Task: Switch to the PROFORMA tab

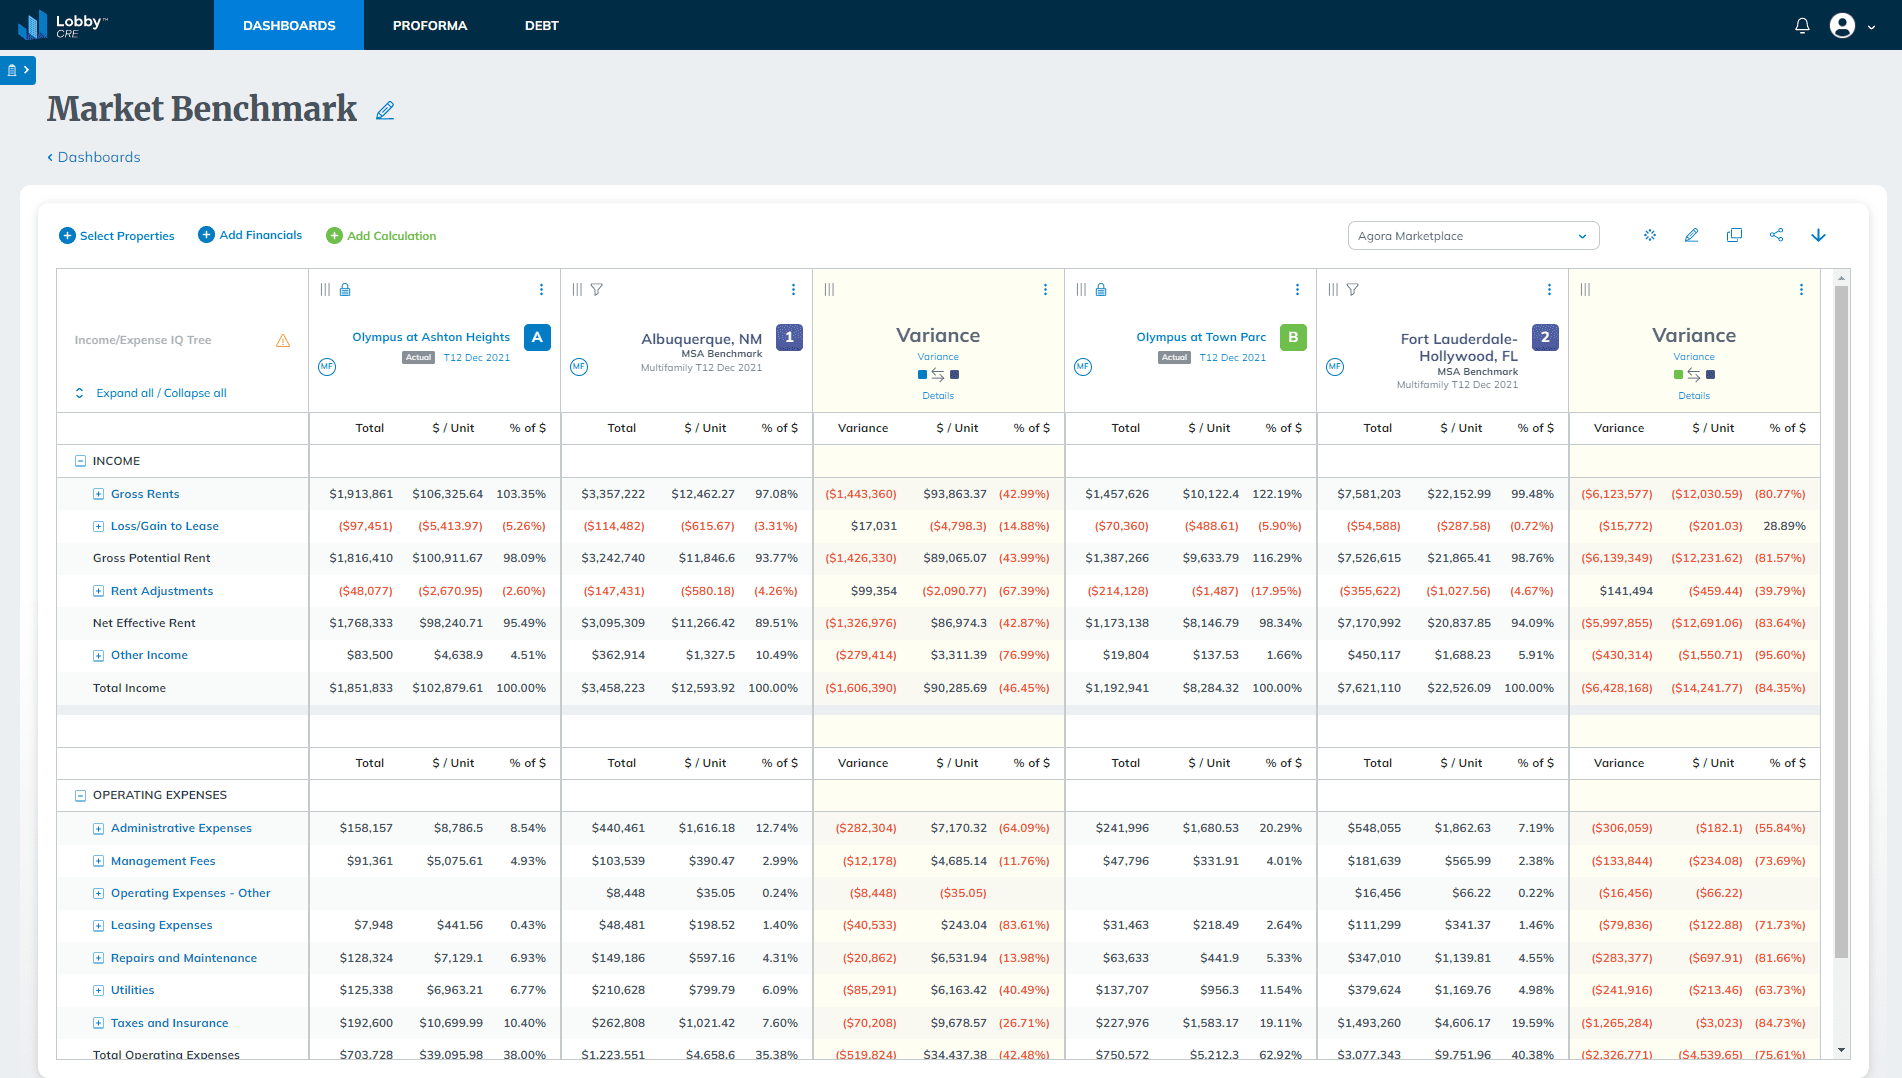Action: (x=430, y=25)
